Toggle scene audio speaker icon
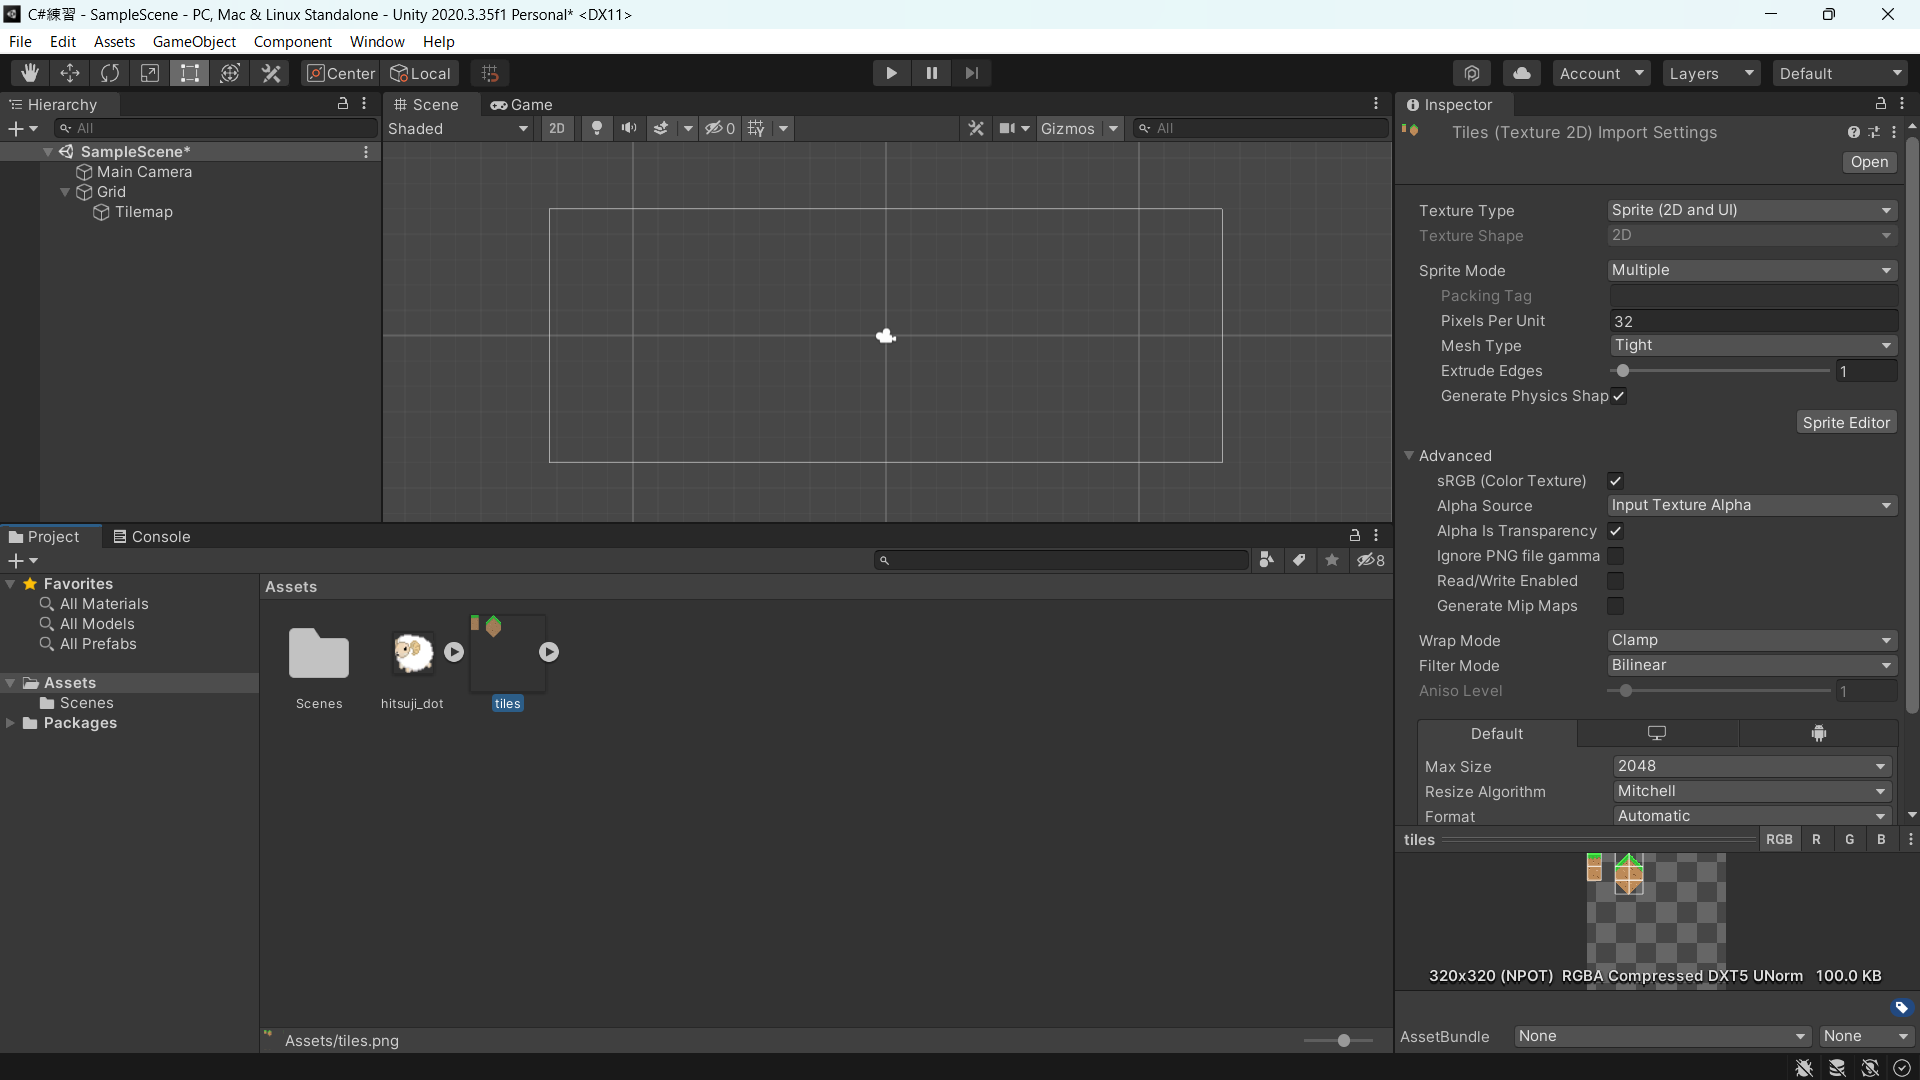 point(629,128)
